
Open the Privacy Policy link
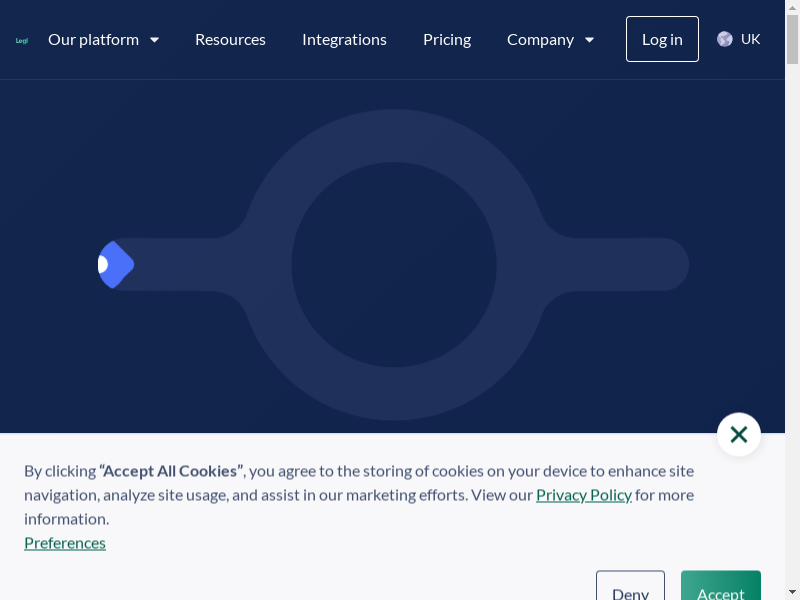[584, 495]
